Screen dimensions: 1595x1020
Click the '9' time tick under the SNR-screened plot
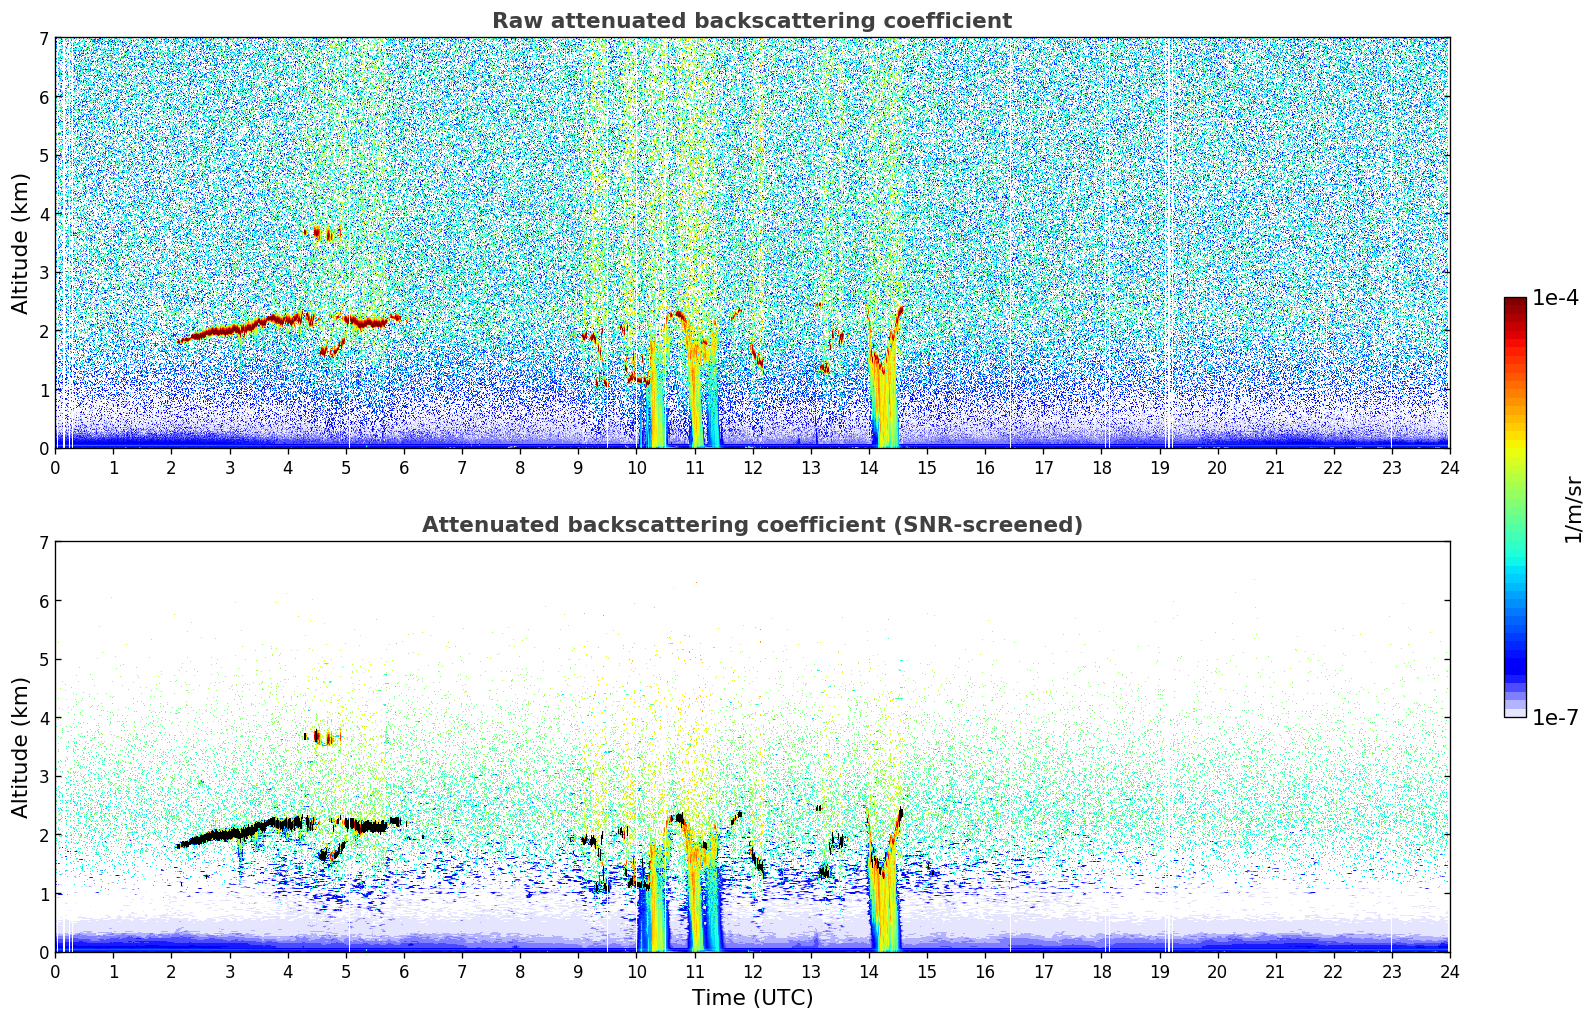(x=578, y=971)
